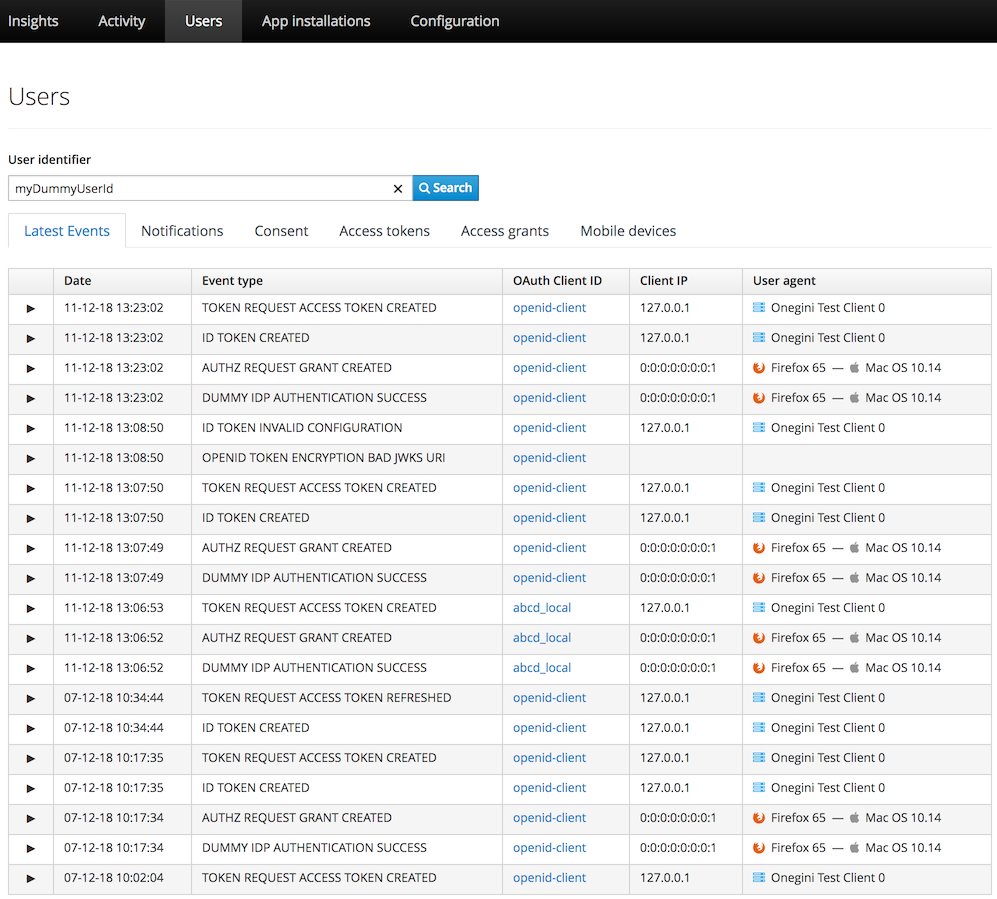Expand OPENID TOKEN ENCRYPTION BAD JWKS URI row

click(31, 458)
